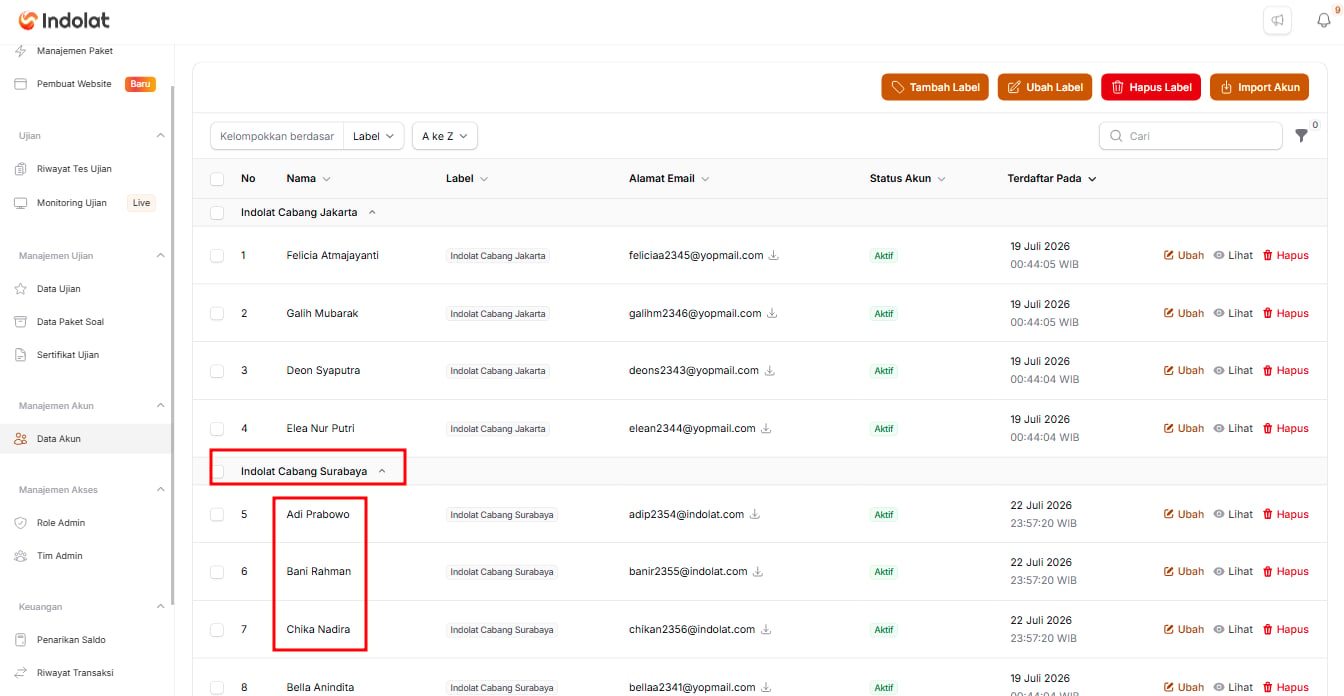Viewport: 1344px width, 696px height.
Task: Click Ubah for Elea Nur Putri
Action: 1183,428
